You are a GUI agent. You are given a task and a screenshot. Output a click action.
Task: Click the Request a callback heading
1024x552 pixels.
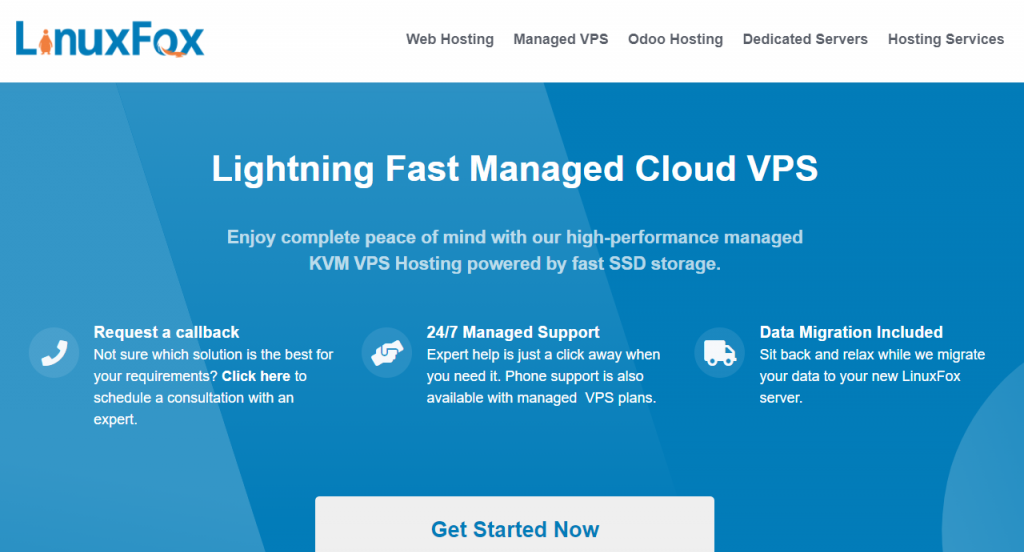pyautogui.click(x=167, y=332)
